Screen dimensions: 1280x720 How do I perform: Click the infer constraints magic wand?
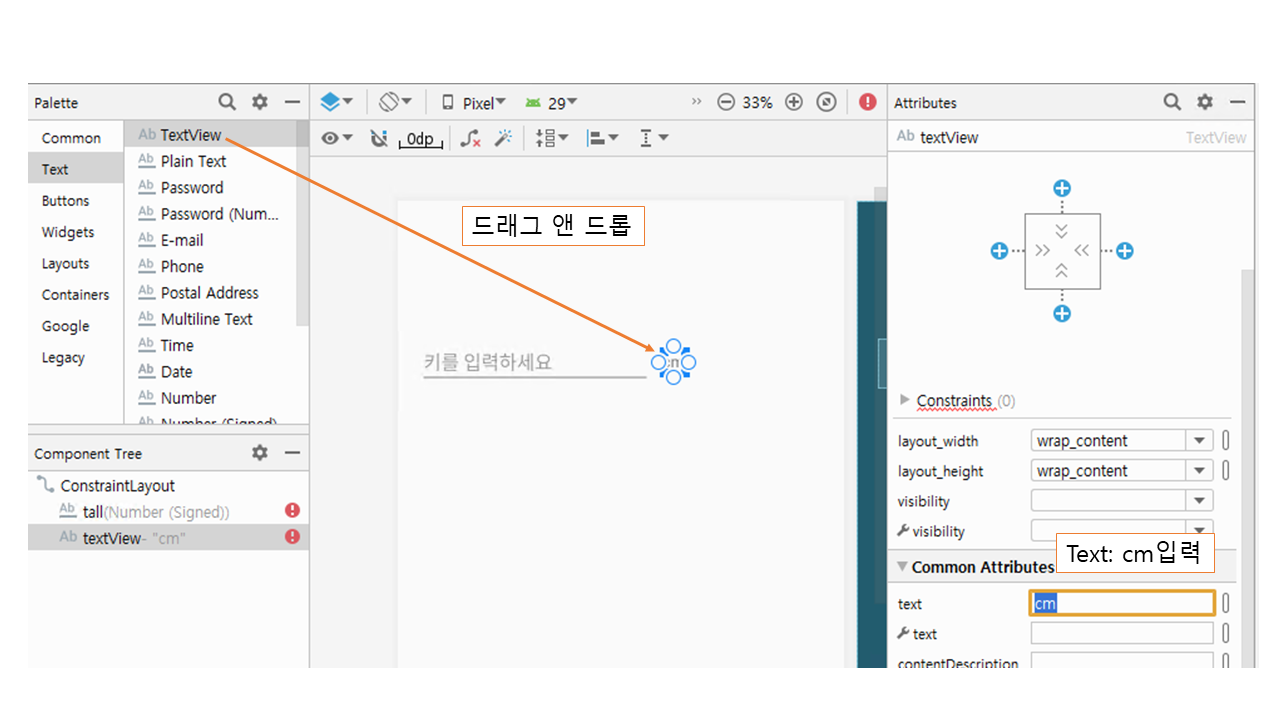click(503, 139)
